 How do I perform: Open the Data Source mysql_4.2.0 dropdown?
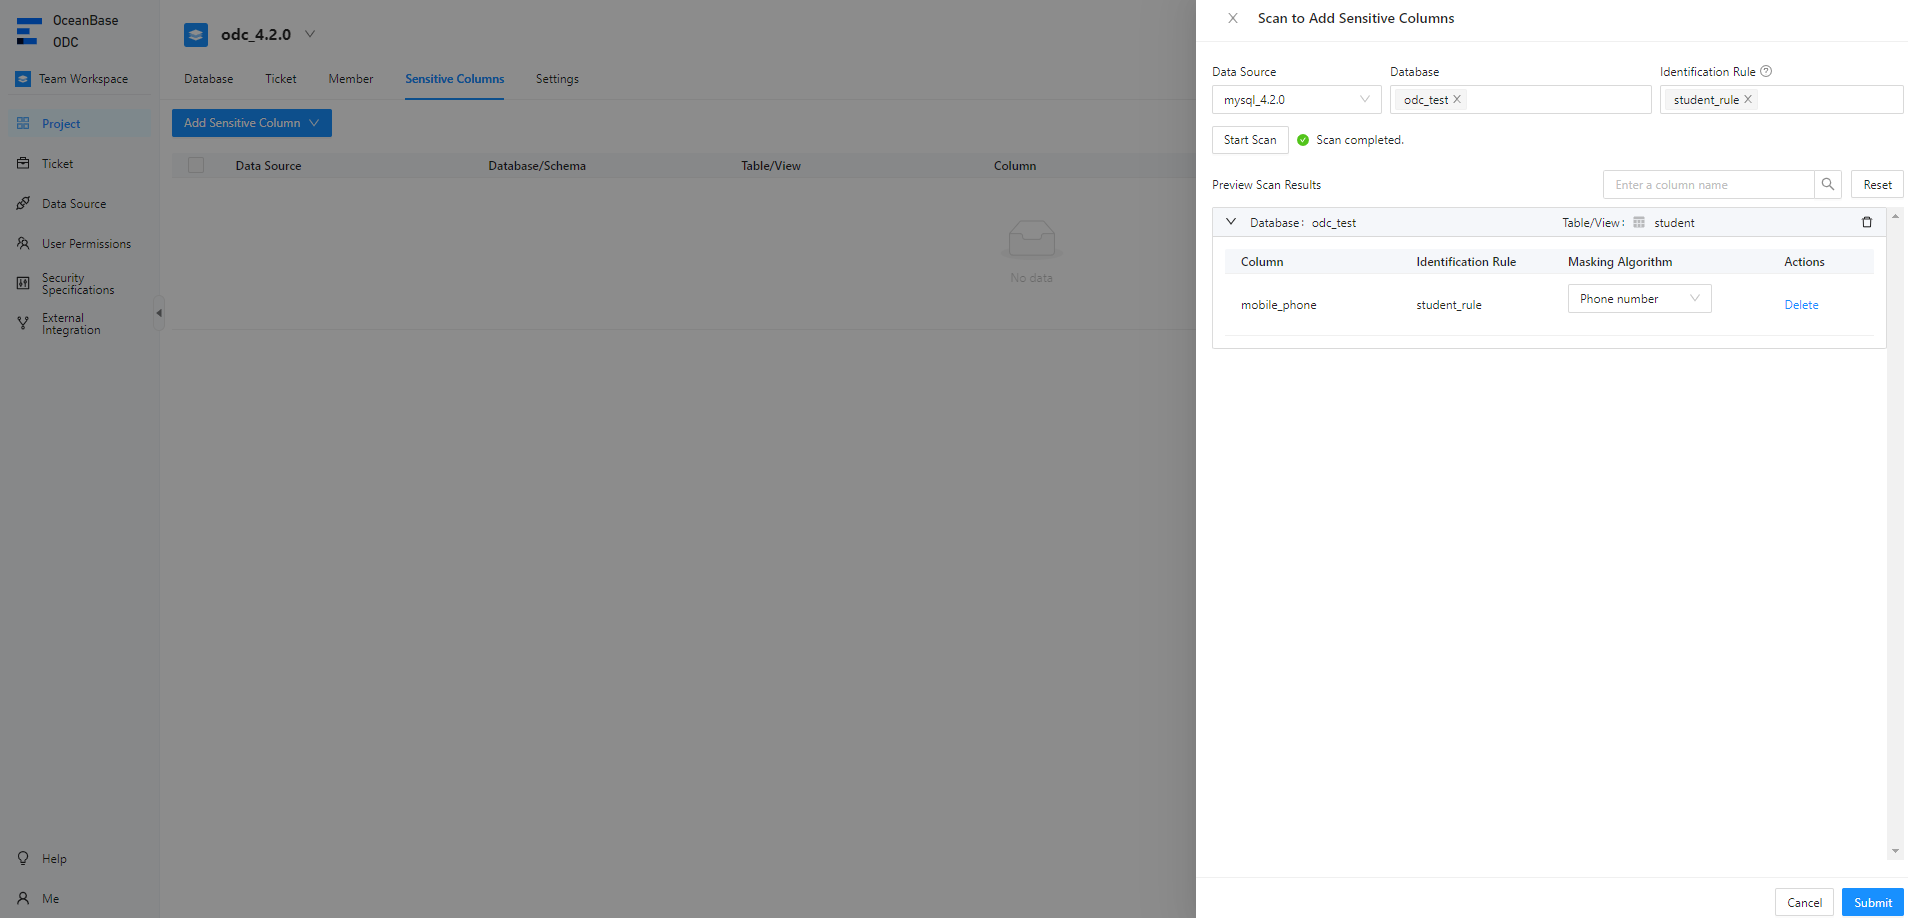[1296, 100]
